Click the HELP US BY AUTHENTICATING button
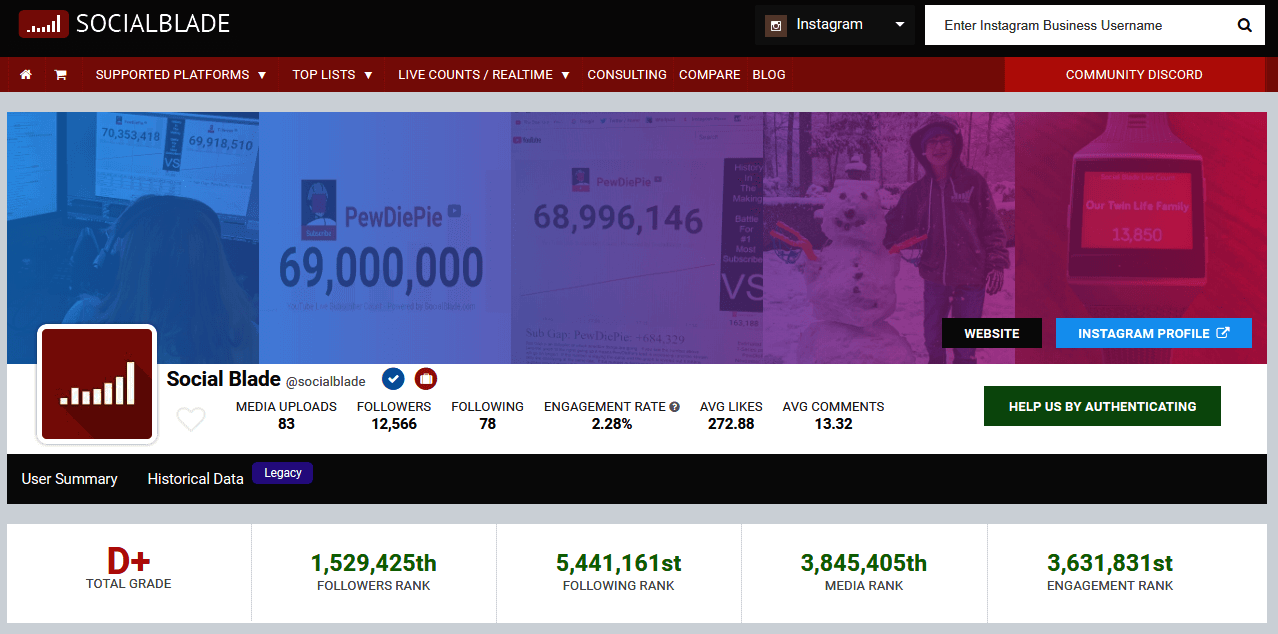This screenshot has height=634, width=1278. 1102,406
